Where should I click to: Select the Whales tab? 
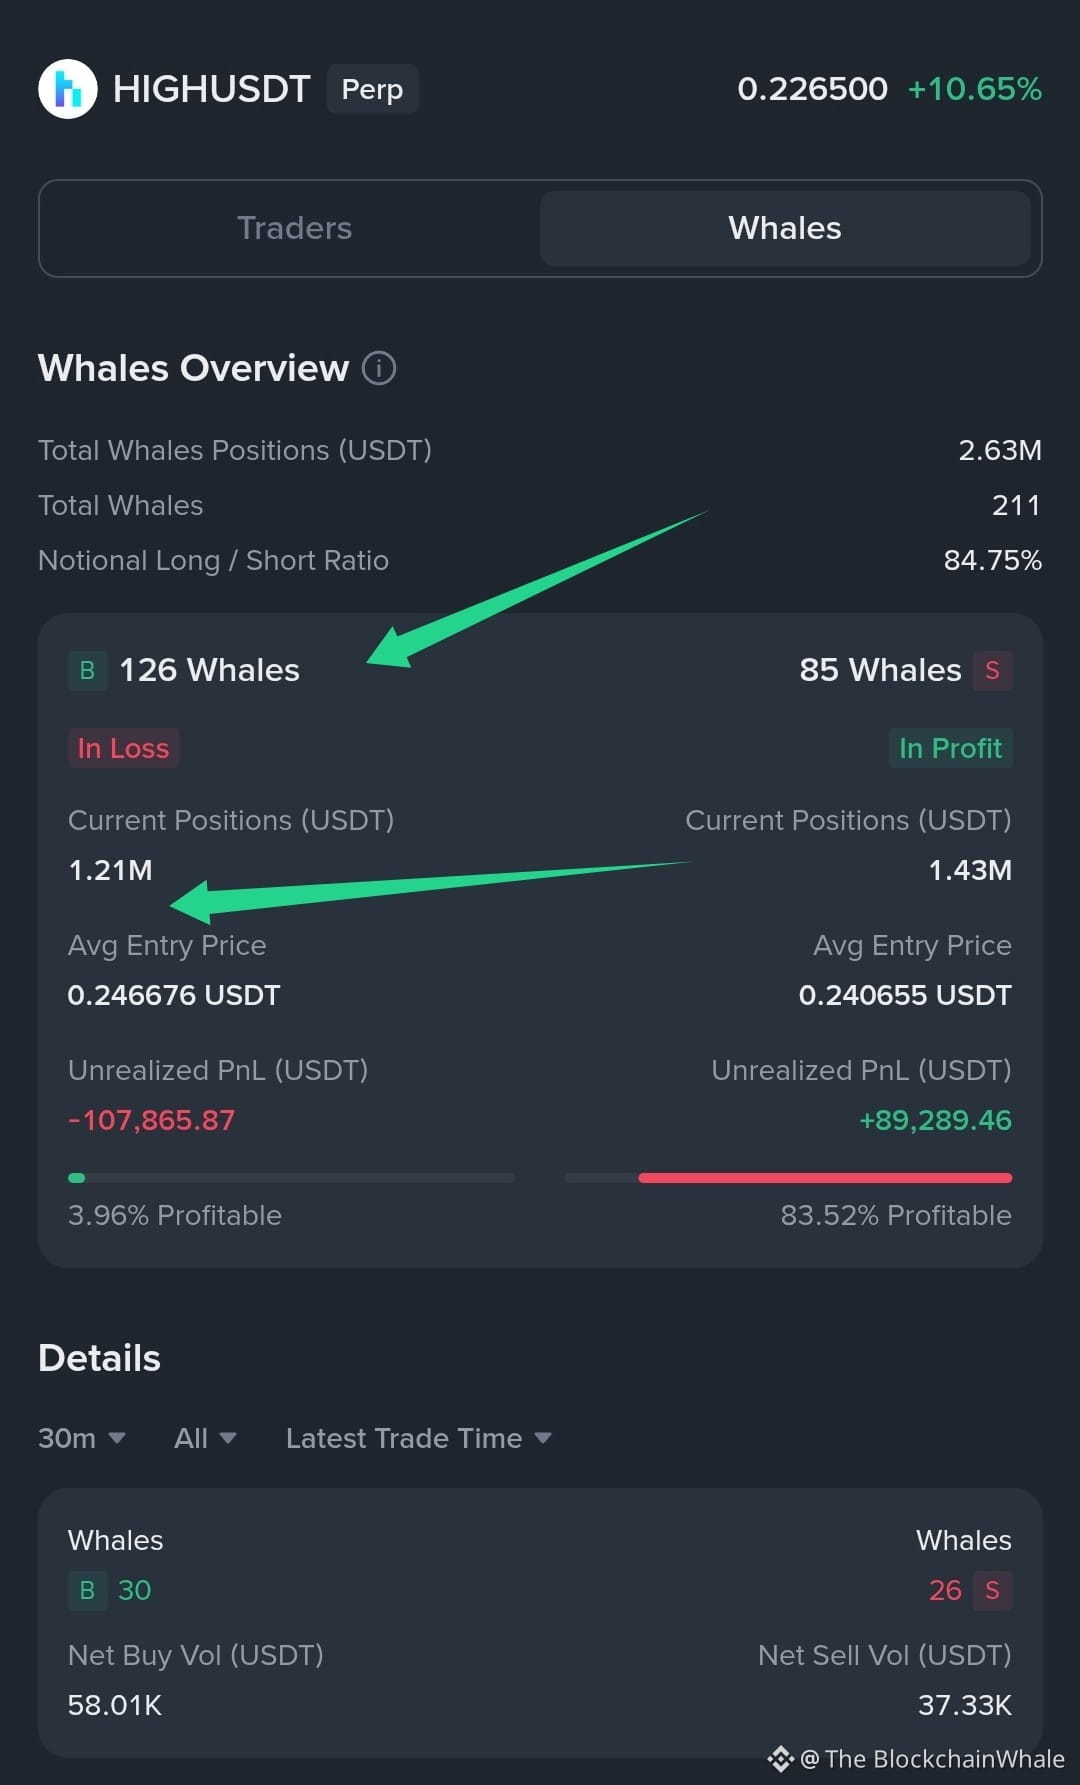tap(785, 228)
